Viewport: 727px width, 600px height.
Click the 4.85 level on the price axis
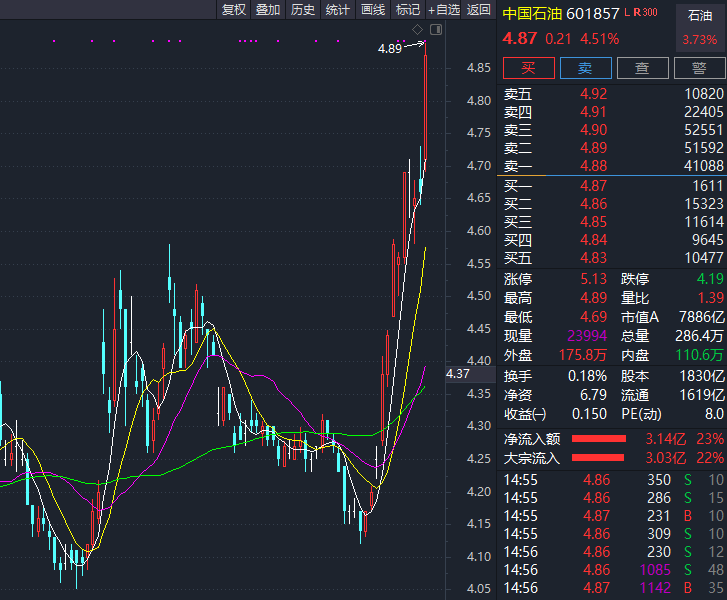click(x=478, y=68)
